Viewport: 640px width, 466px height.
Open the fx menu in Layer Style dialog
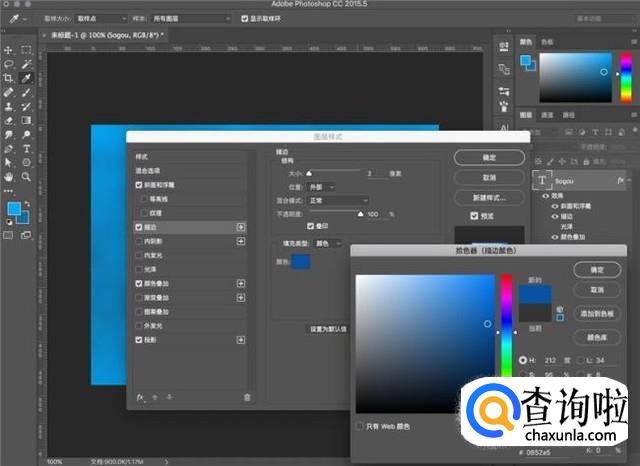pos(140,397)
